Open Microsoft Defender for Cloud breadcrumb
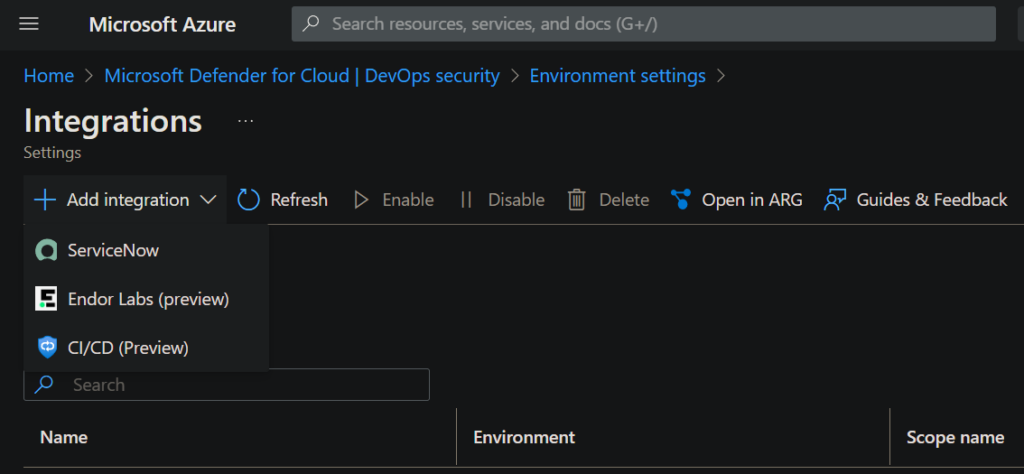Screen dimensions: 1024x474 tap(302, 76)
